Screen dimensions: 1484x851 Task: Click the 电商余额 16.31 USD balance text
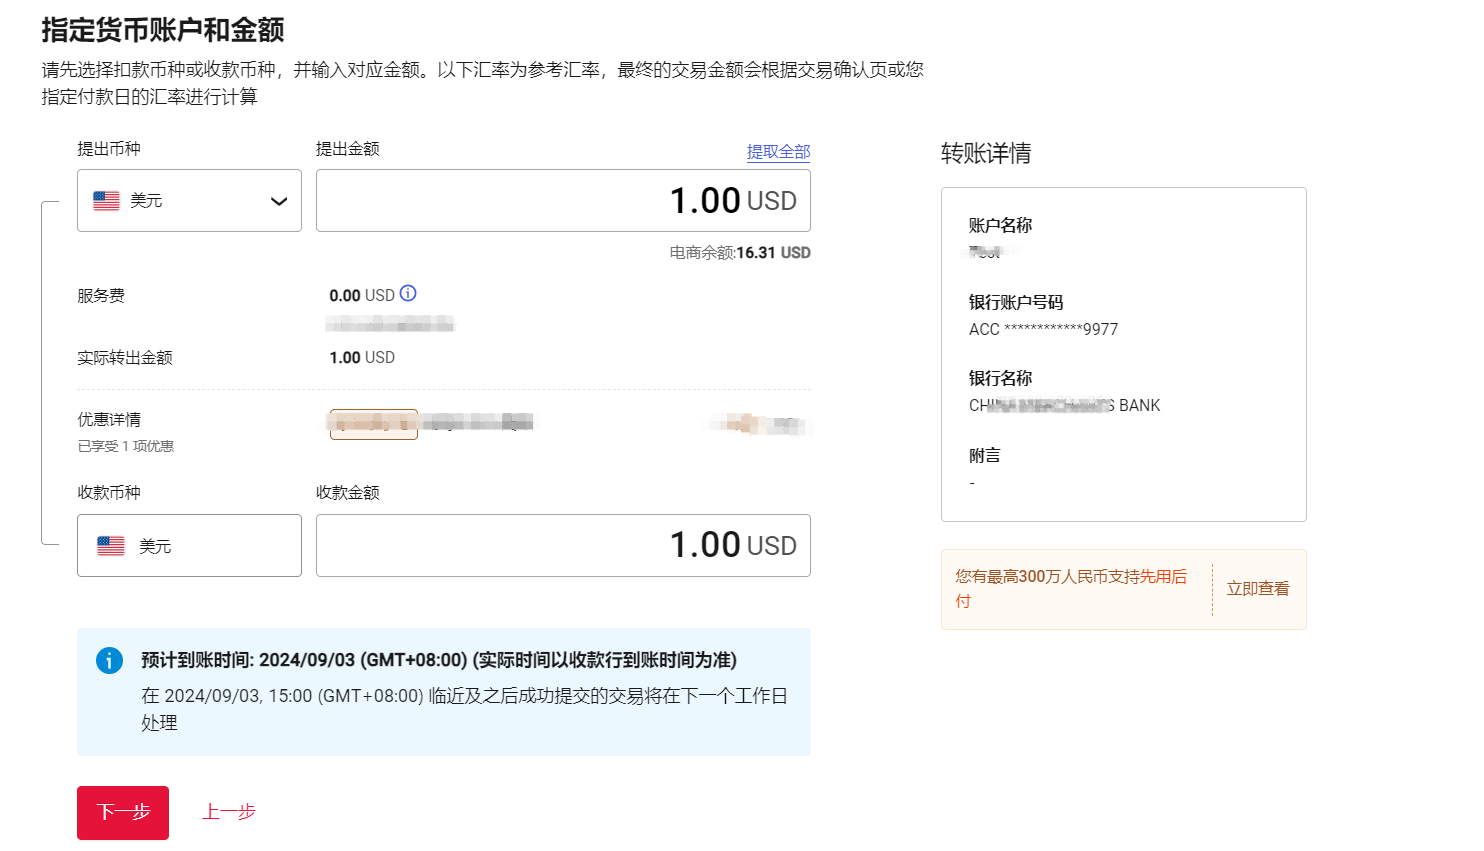pos(740,253)
